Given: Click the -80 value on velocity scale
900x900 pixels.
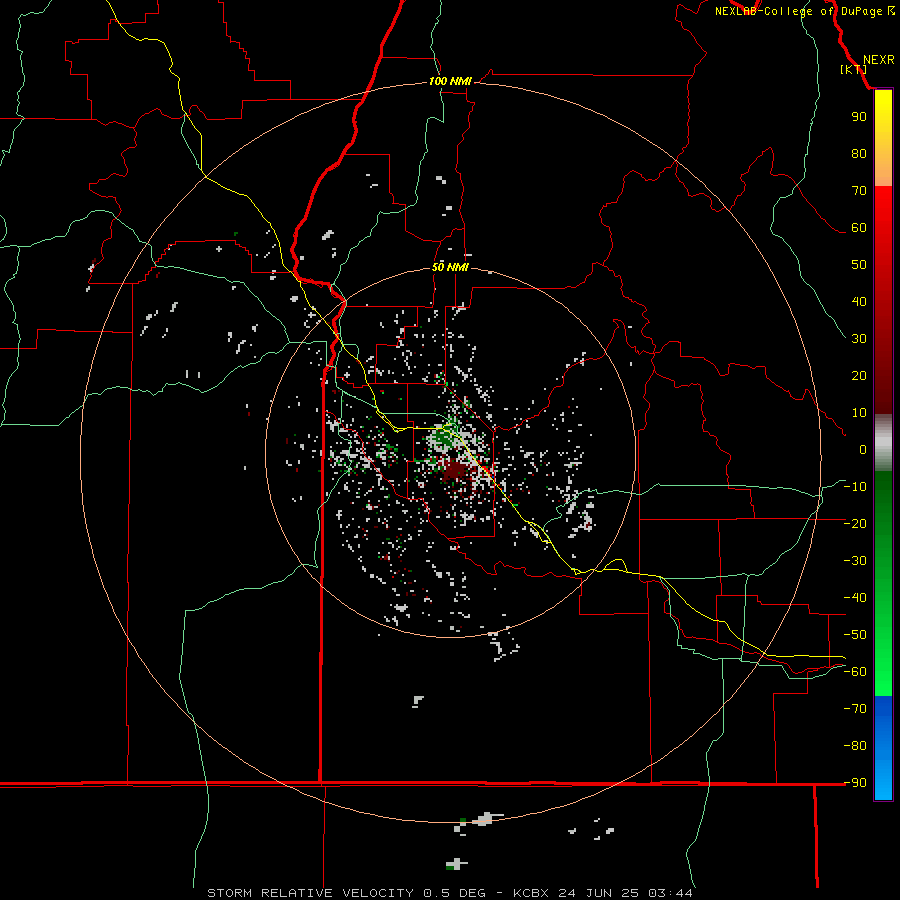Looking at the screenshot, I should 855,746.
